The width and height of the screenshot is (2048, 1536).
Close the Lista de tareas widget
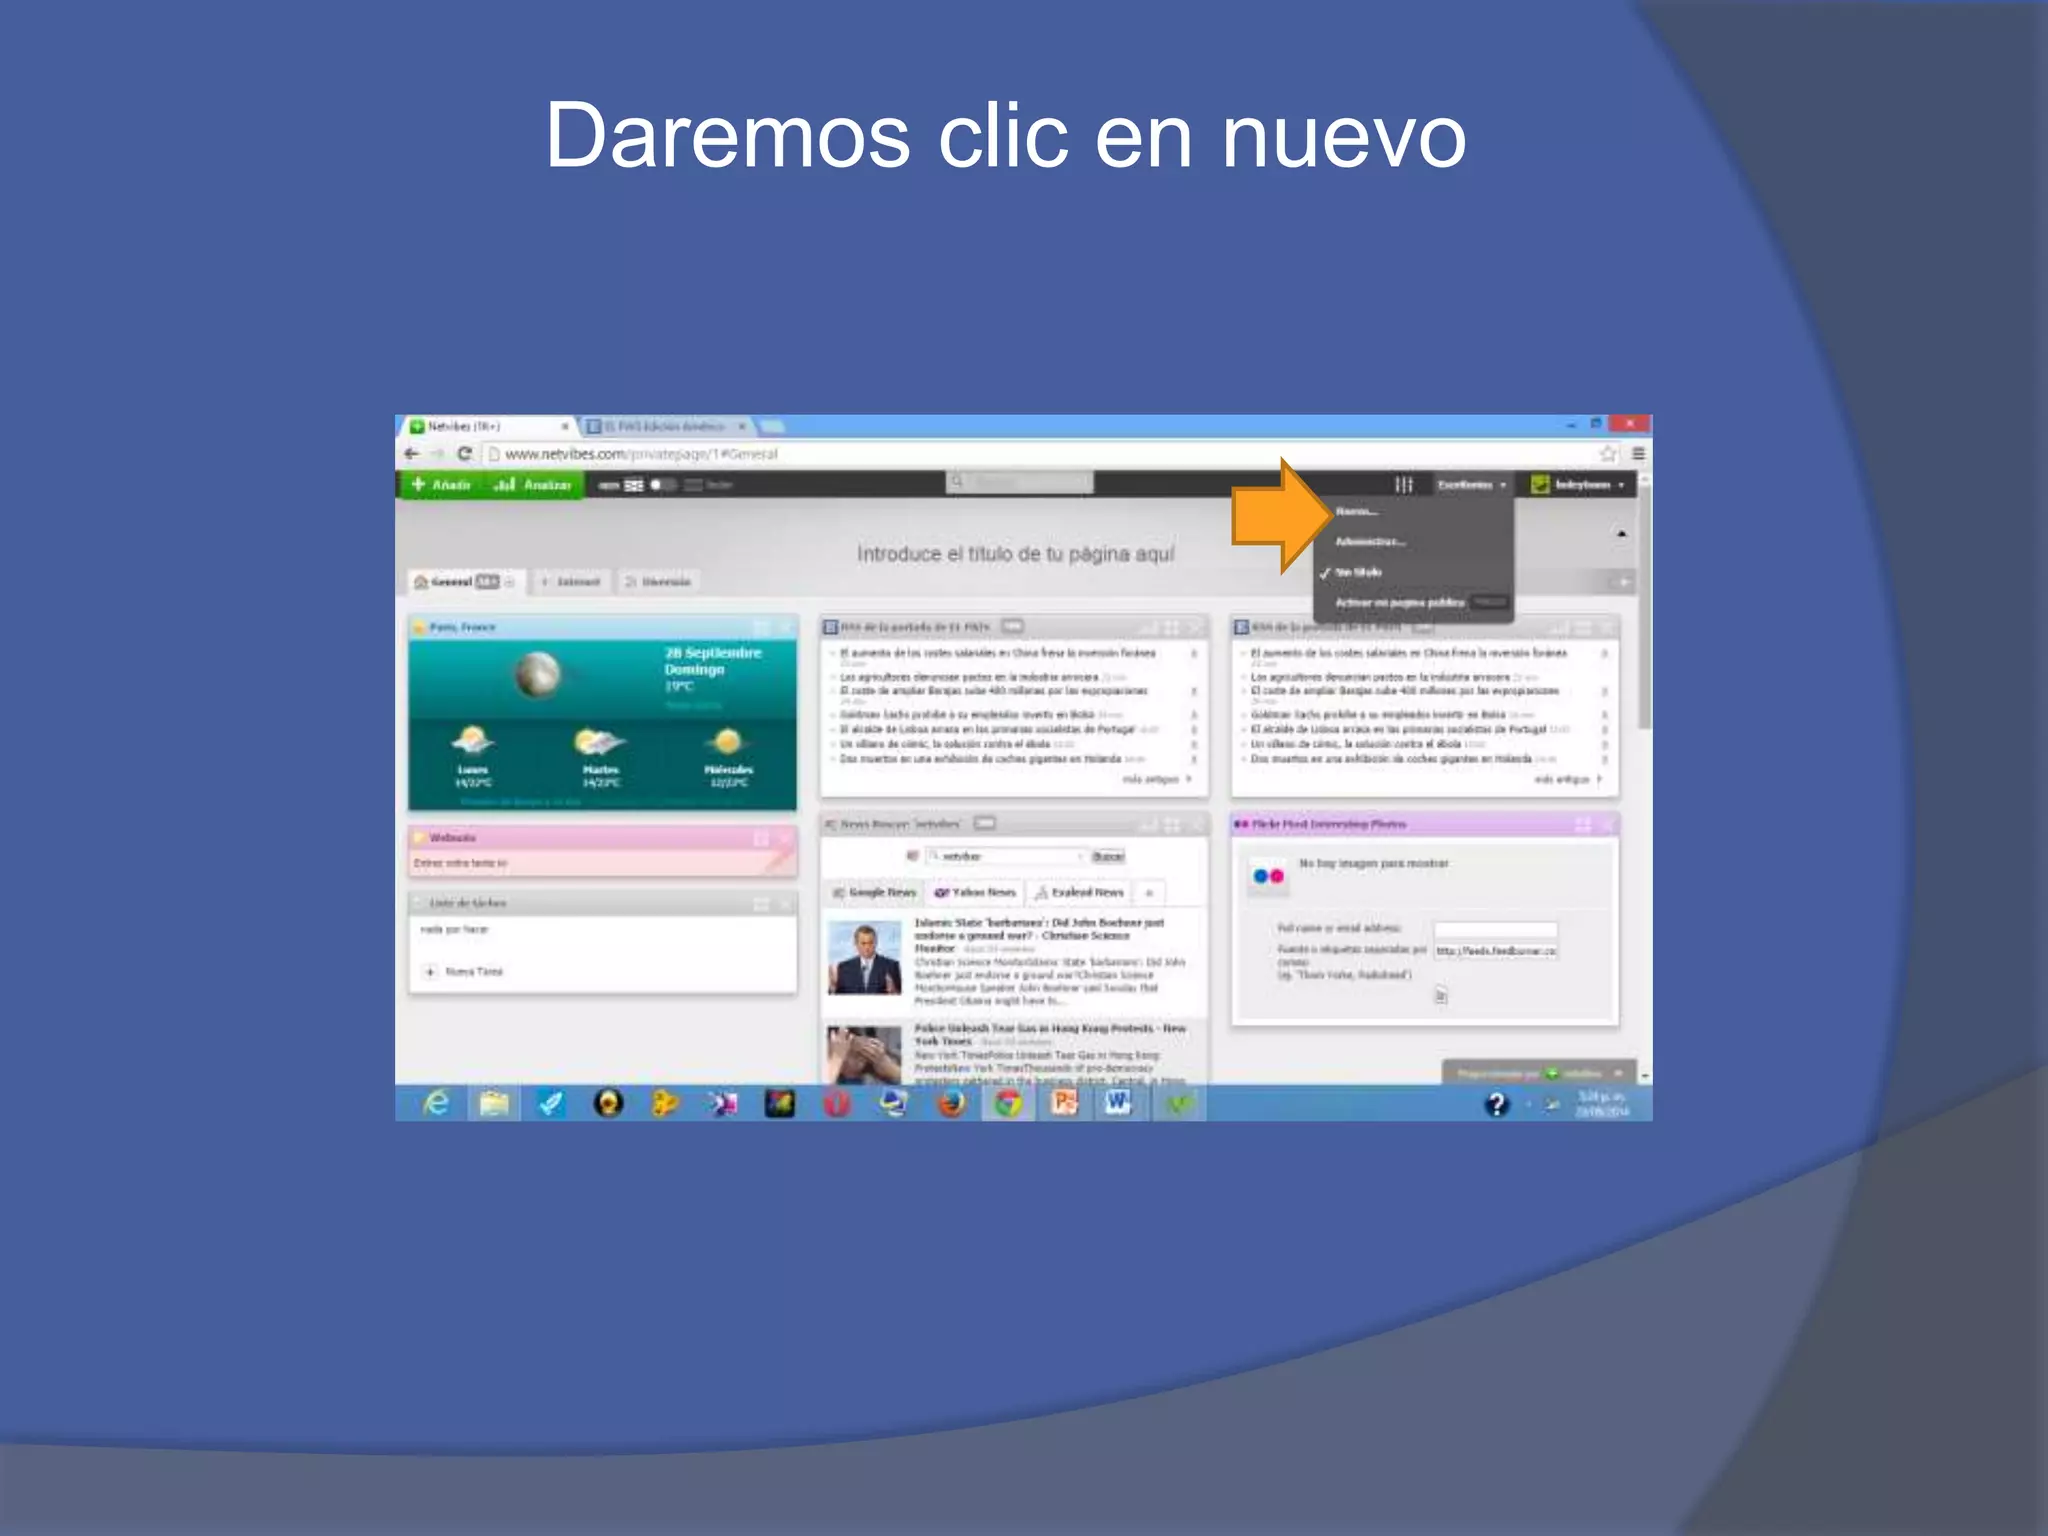click(x=786, y=904)
